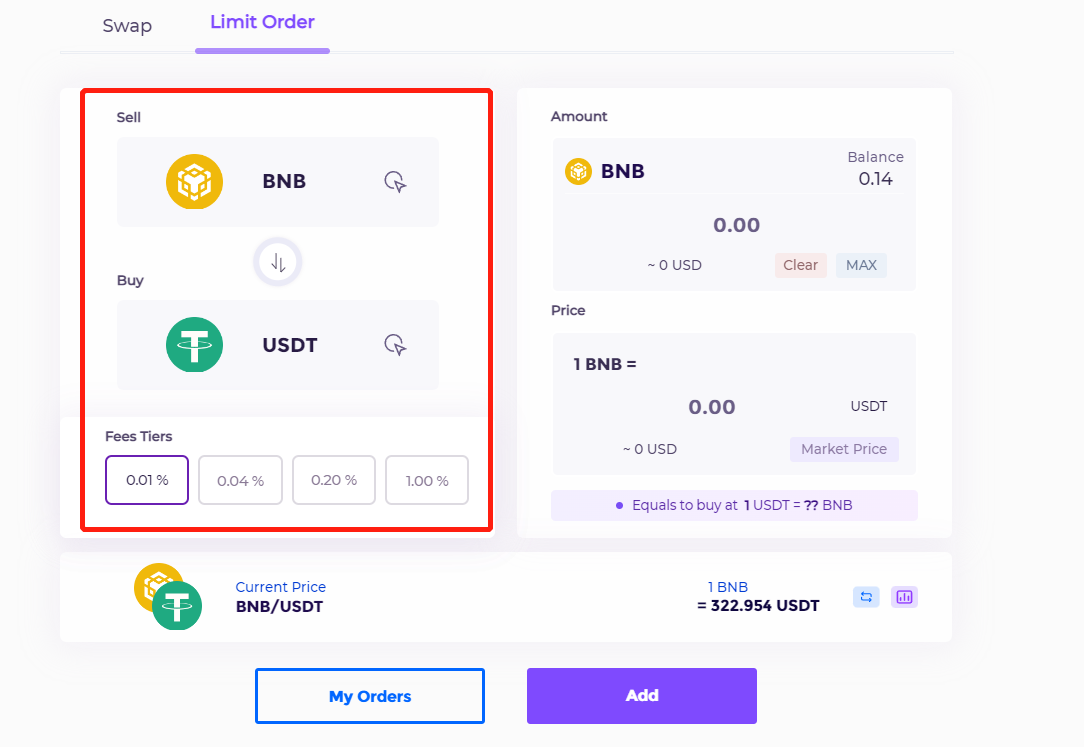Select the 0.04 % fee tier
The image size is (1084, 747).
tap(241, 480)
